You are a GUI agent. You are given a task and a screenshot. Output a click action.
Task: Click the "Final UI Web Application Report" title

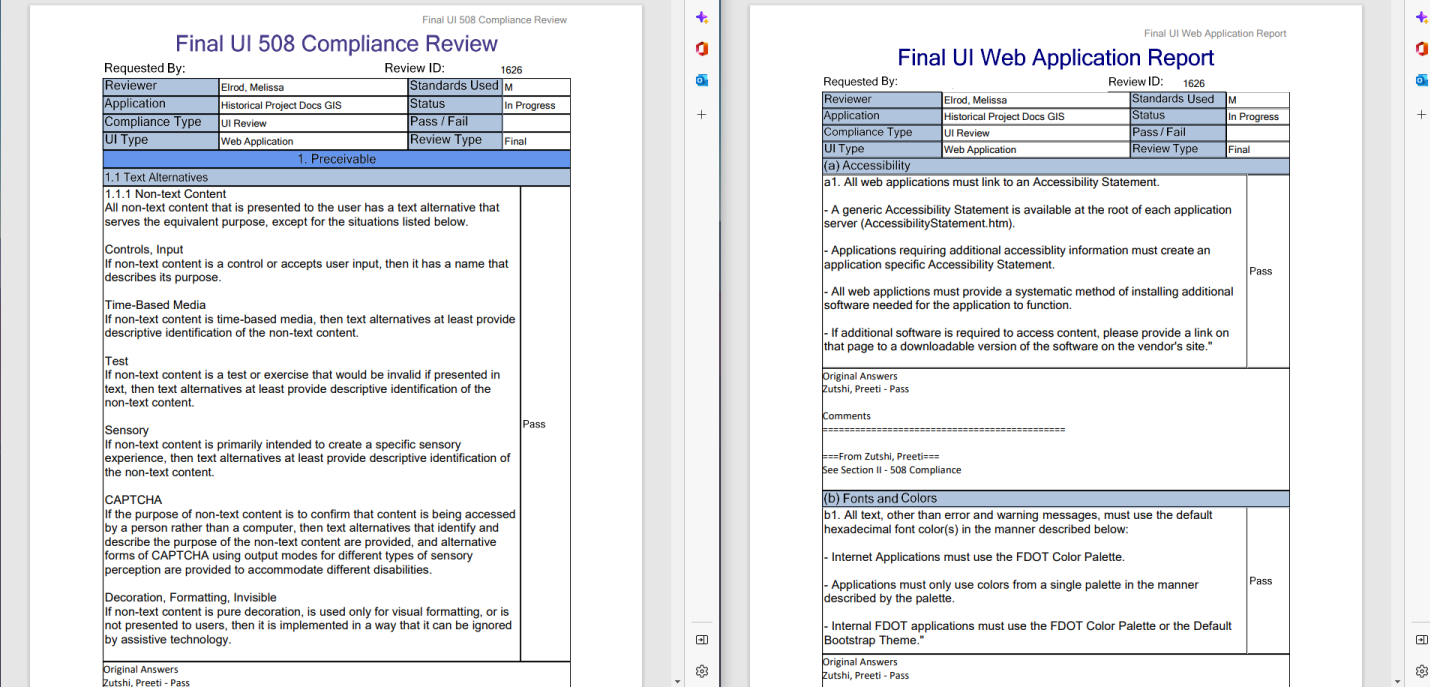(1055, 58)
